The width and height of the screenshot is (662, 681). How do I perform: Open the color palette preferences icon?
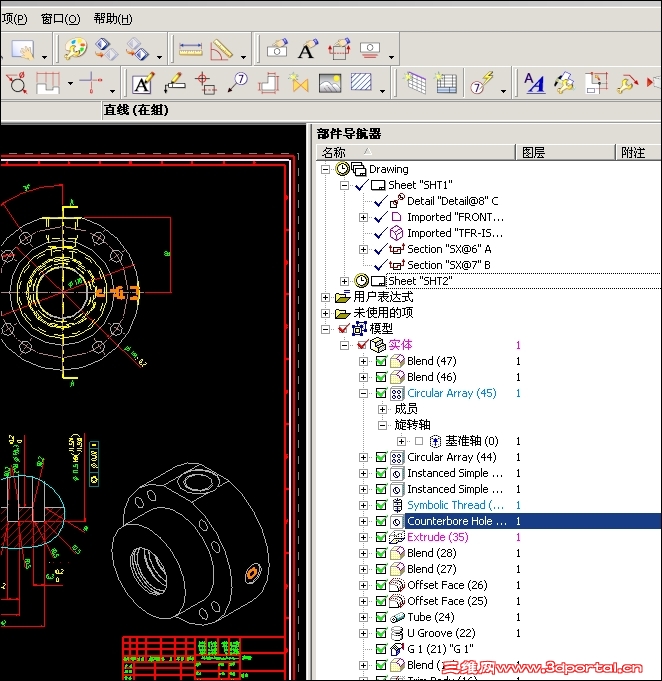(76, 49)
